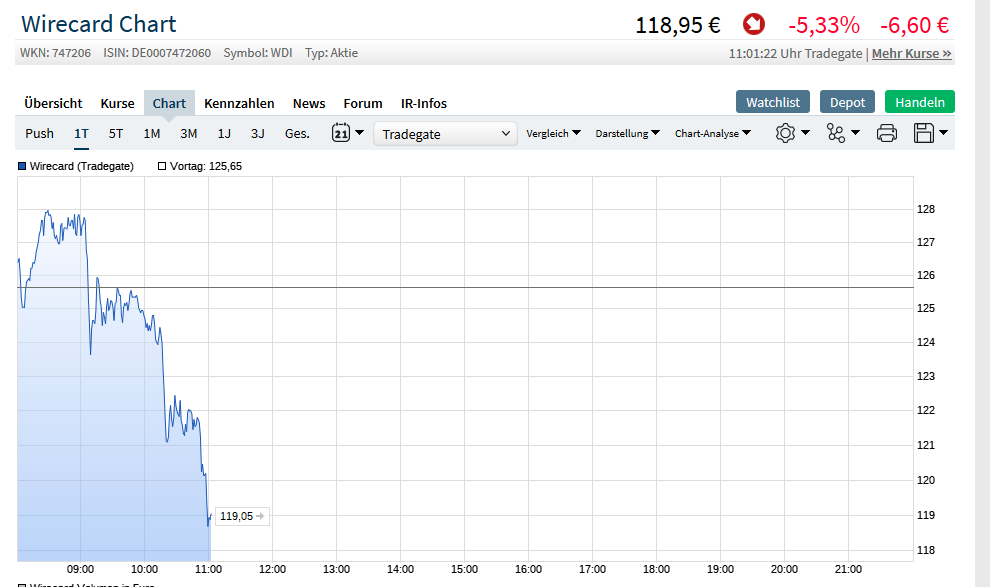The image size is (990, 587).
Task: Expand the Tradegate exchange dropdown
Action: [445, 133]
